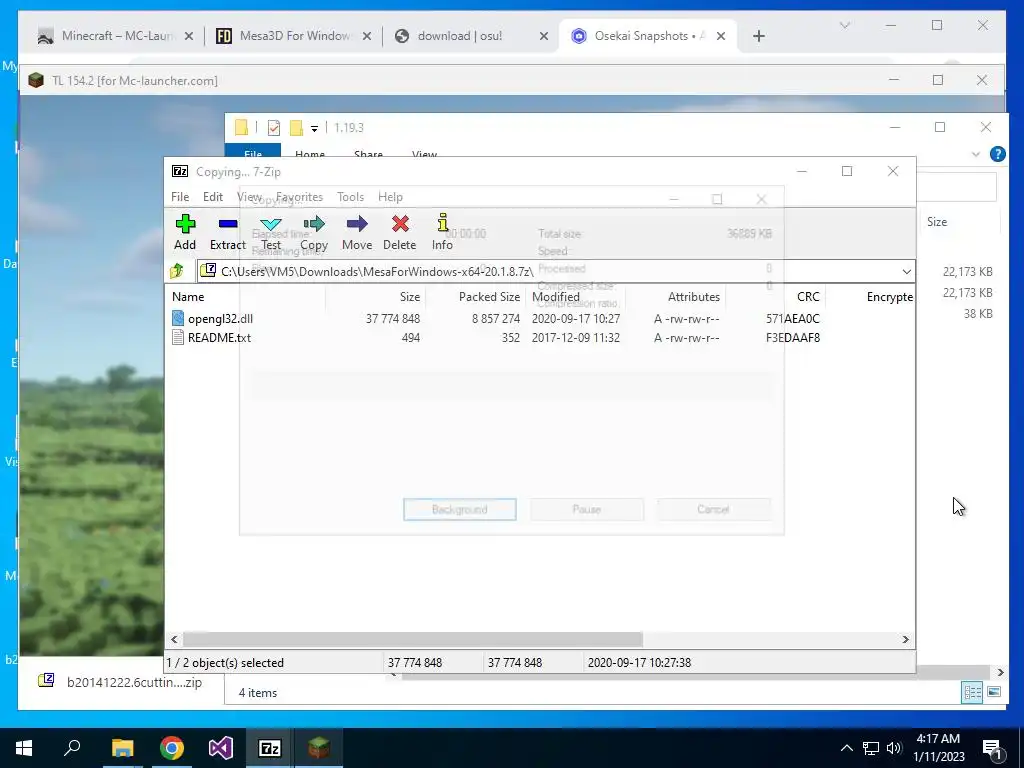Close the Osekai Snapshots browser tab
Image resolution: width=1024 pixels, height=768 pixels.
point(721,36)
